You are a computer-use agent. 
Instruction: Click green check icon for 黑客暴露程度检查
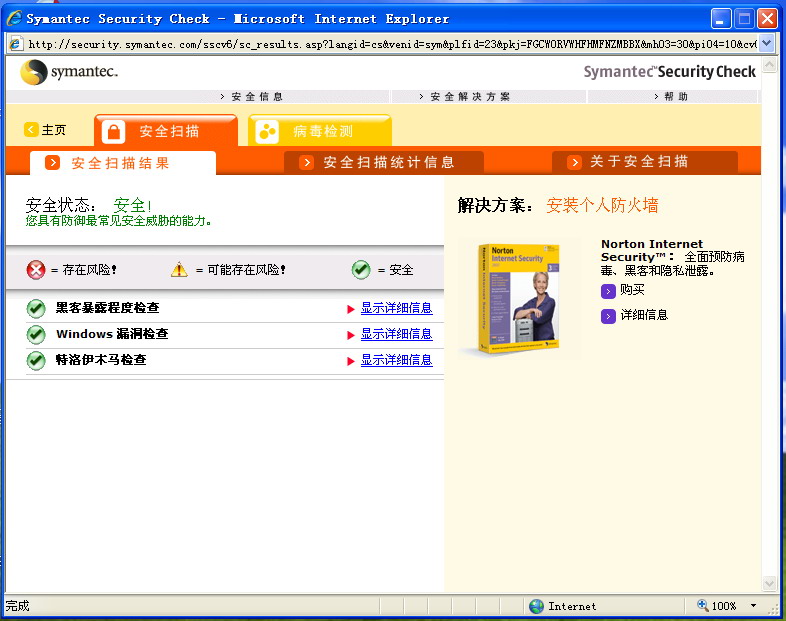point(36,308)
